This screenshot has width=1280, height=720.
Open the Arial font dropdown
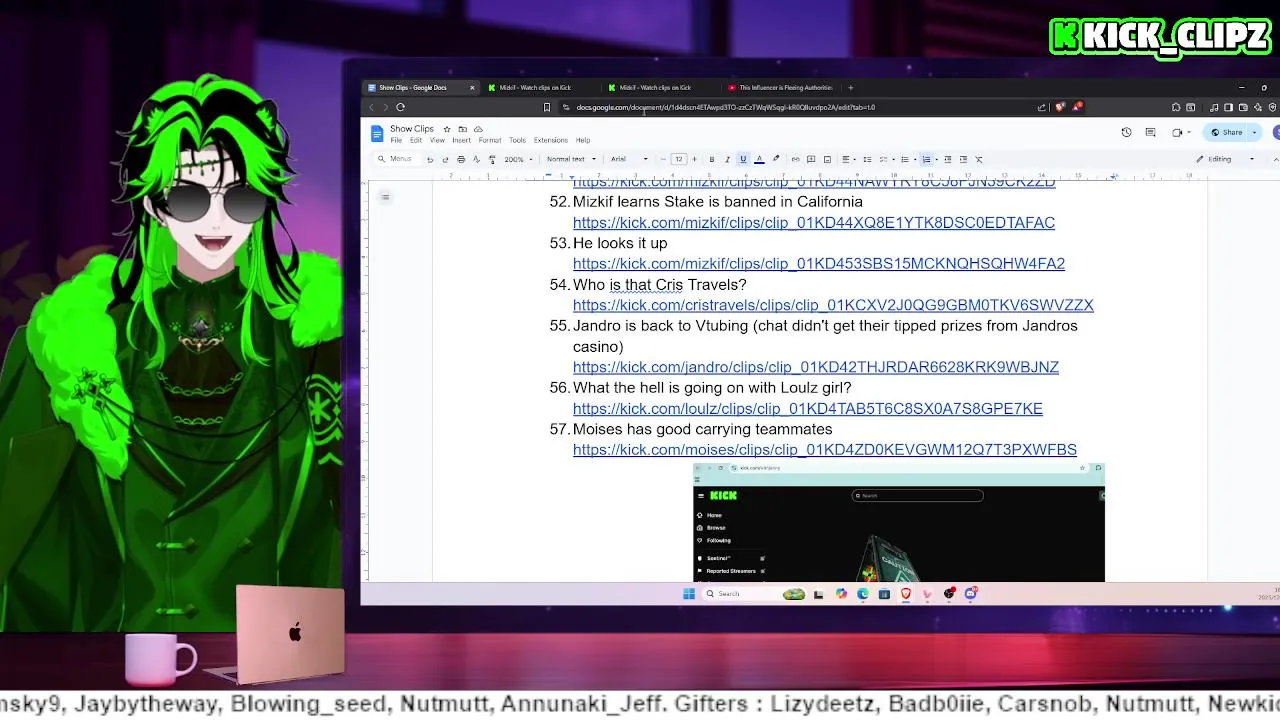630,159
